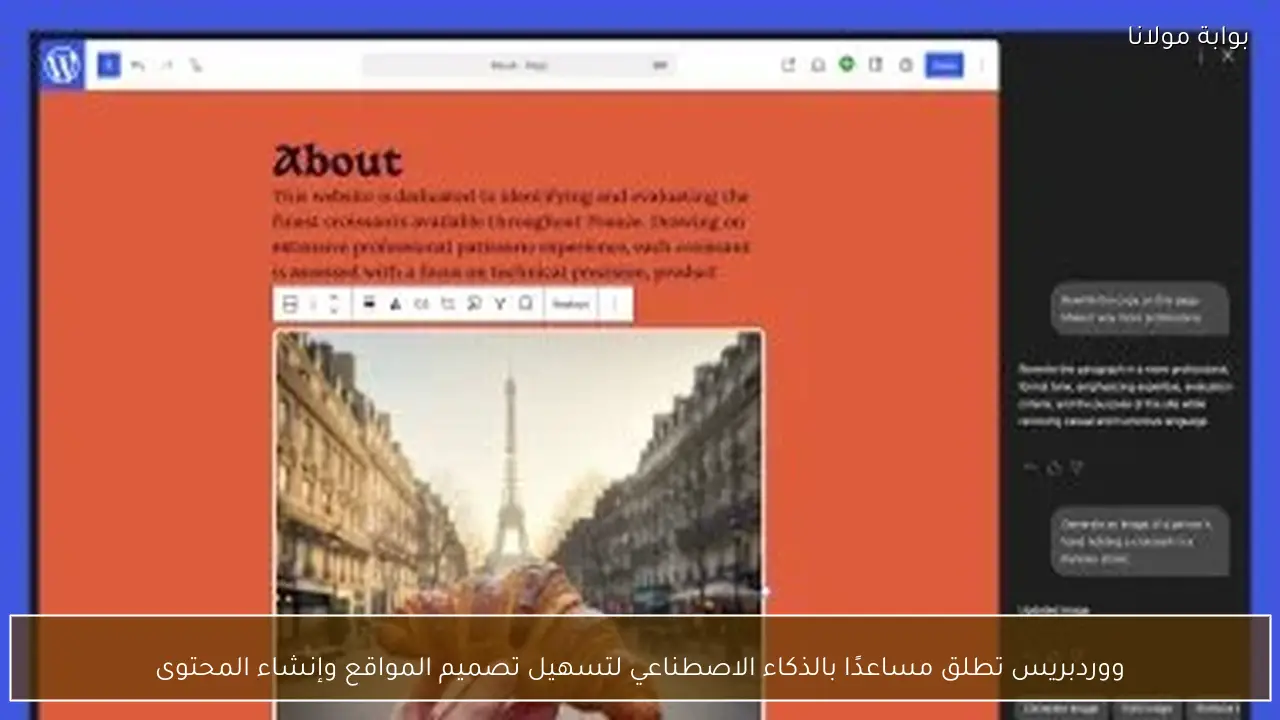Open the green AI assistant icon
The width and height of the screenshot is (1280, 720).
847,65
